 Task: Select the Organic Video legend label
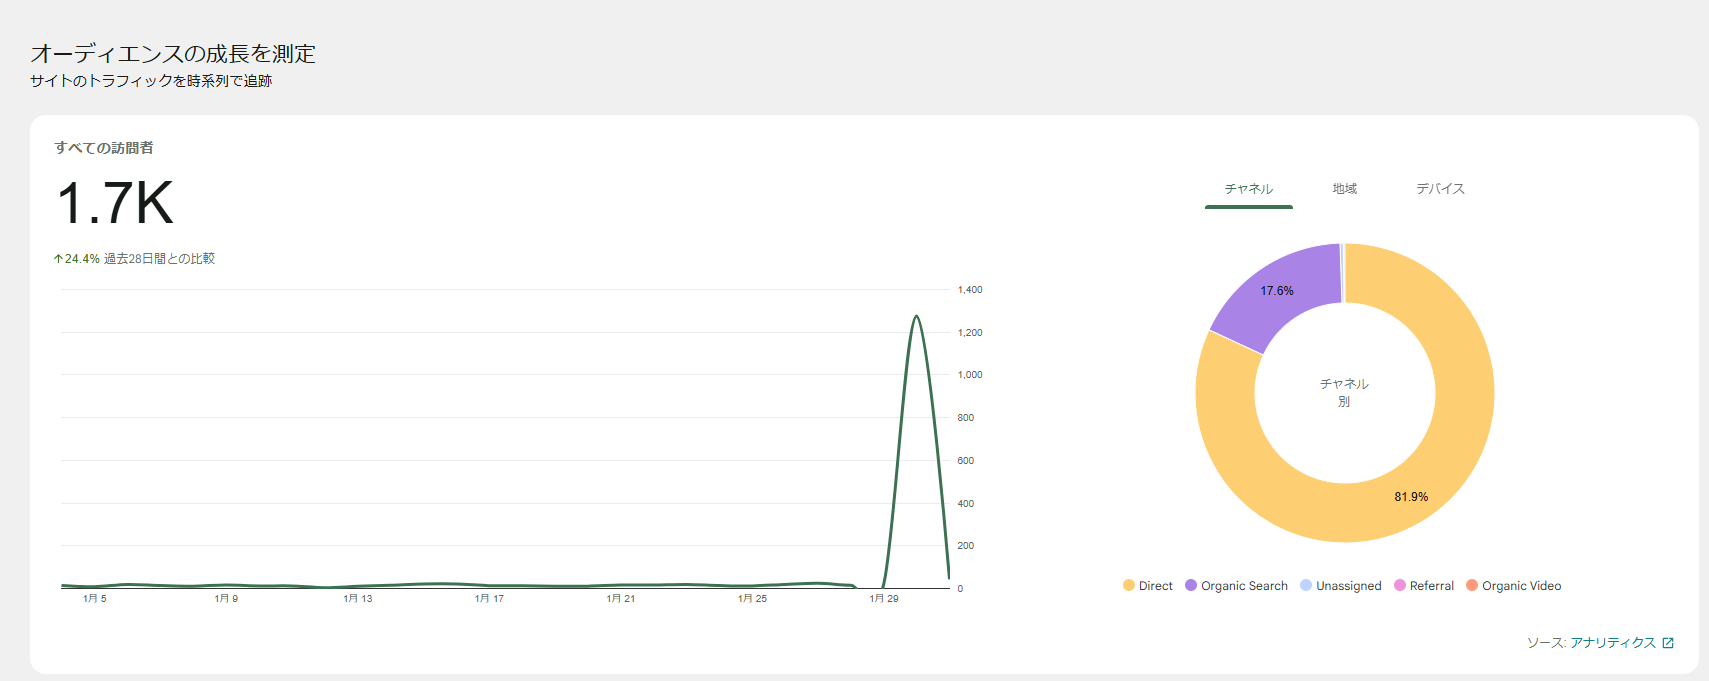(x=1521, y=586)
